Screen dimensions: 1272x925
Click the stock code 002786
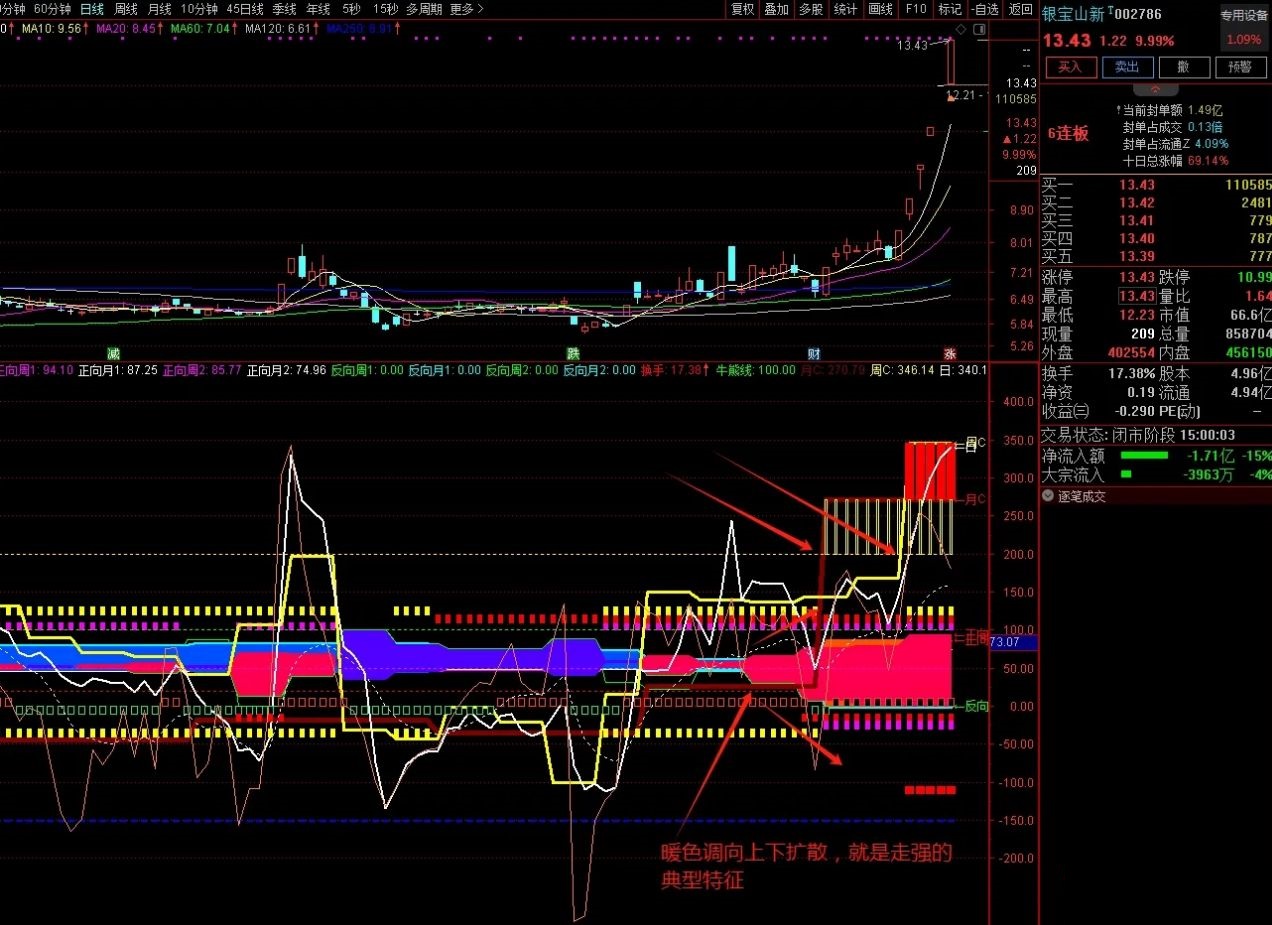pyautogui.click(x=1138, y=14)
